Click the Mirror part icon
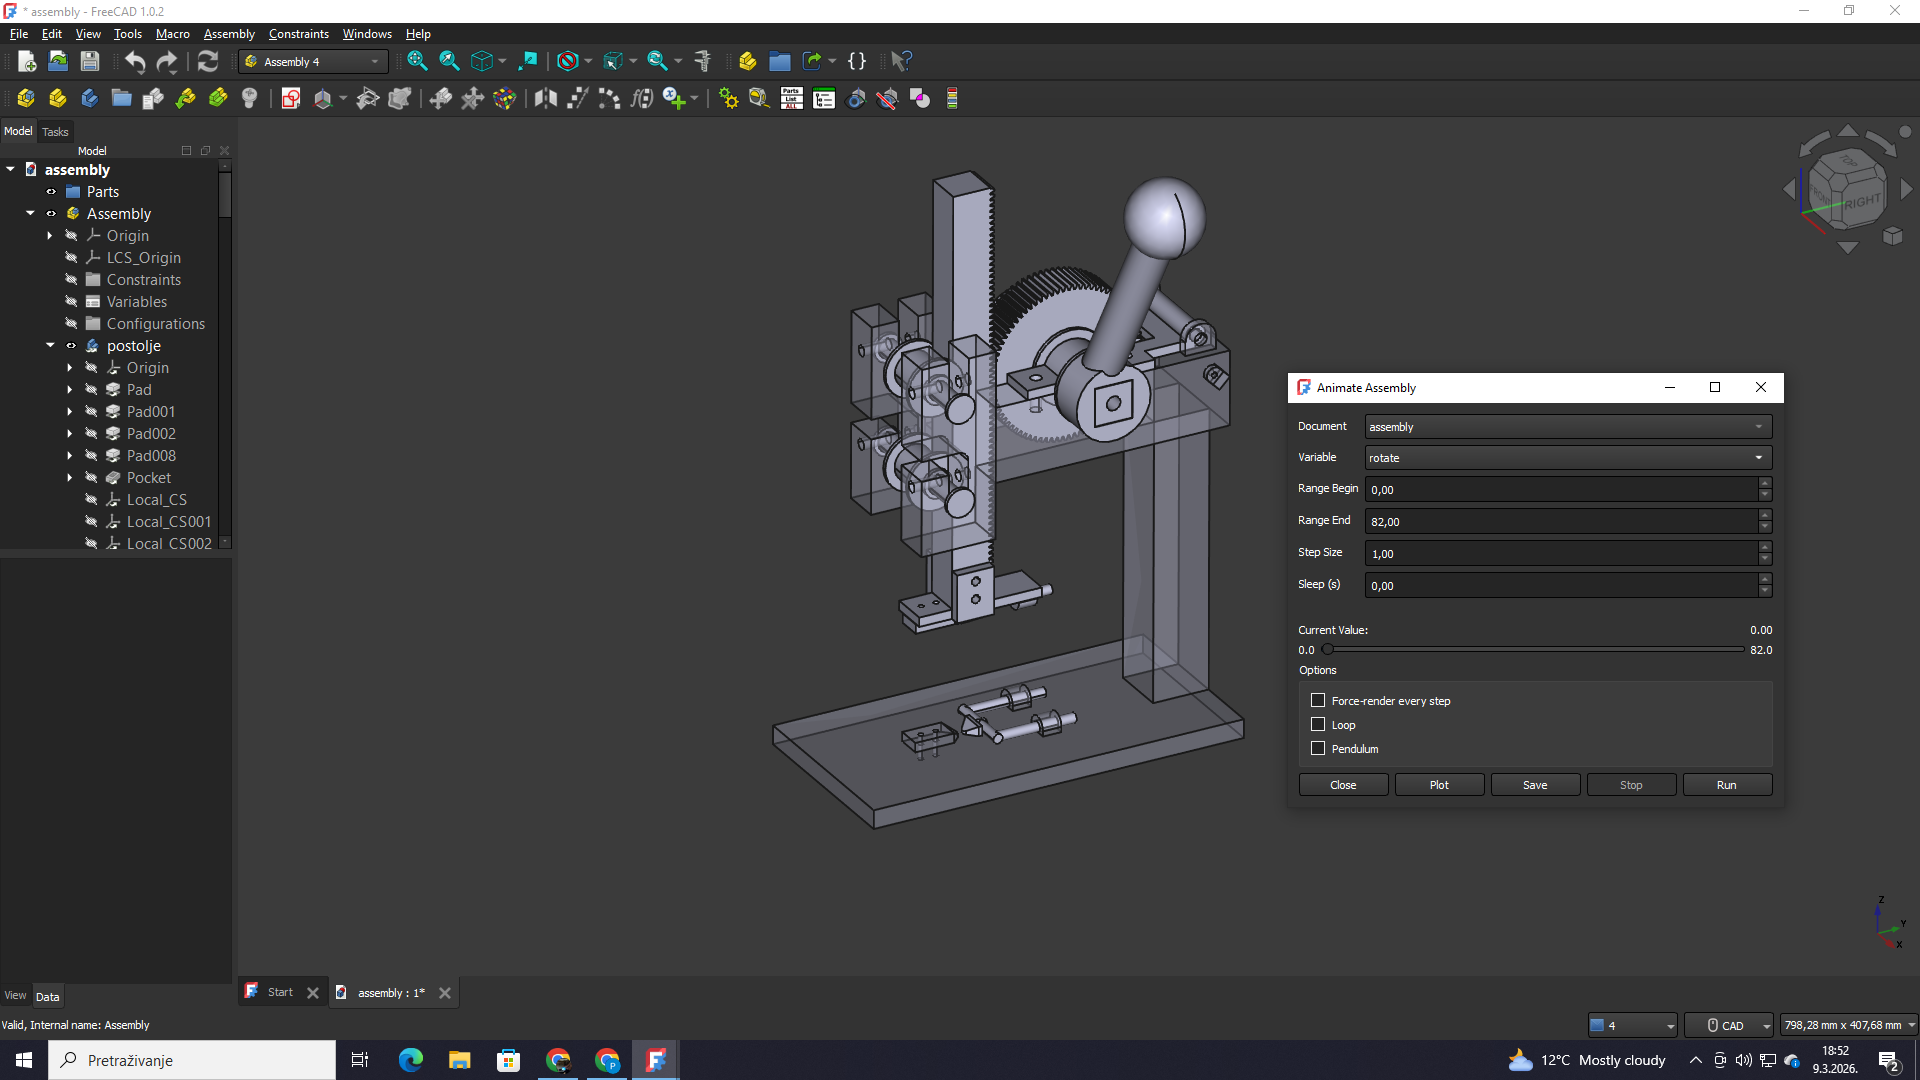The height and width of the screenshot is (1080, 1920). [x=545, y=98]
